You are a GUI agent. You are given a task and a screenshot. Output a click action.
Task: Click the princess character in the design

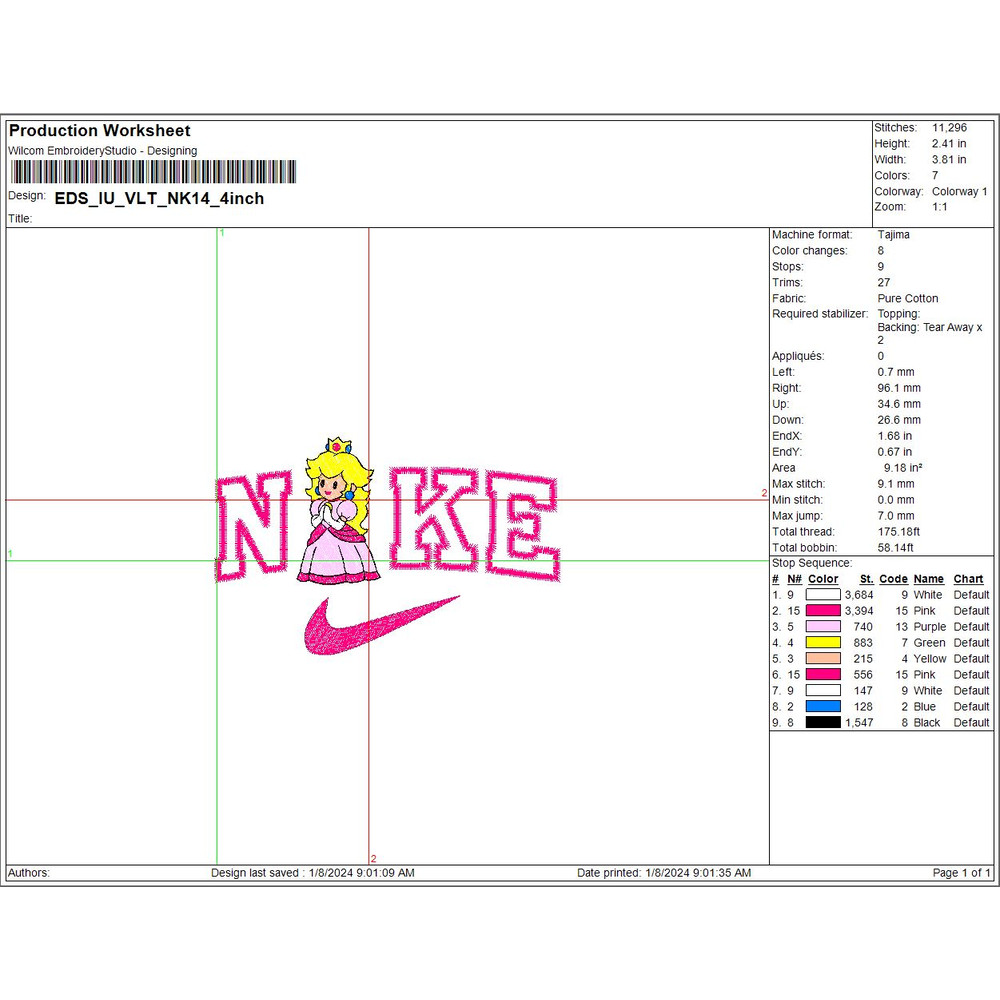coord(340,515)
